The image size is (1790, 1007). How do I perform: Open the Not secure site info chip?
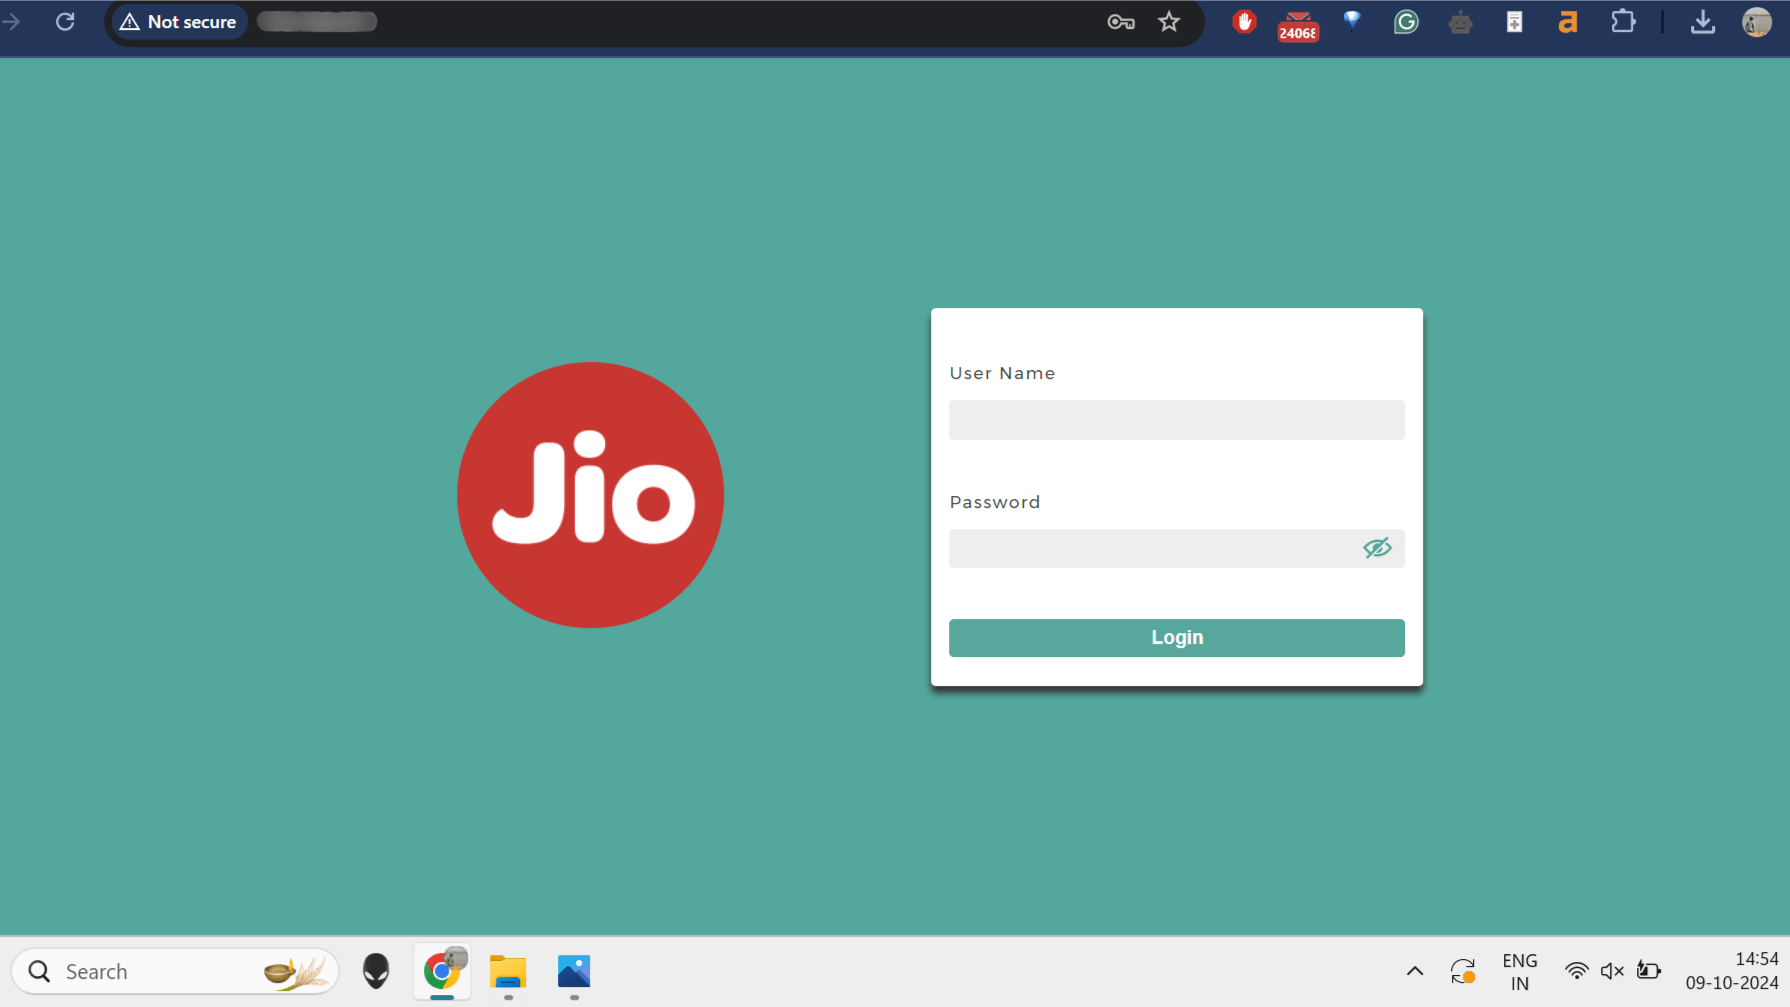click(178, 22)
